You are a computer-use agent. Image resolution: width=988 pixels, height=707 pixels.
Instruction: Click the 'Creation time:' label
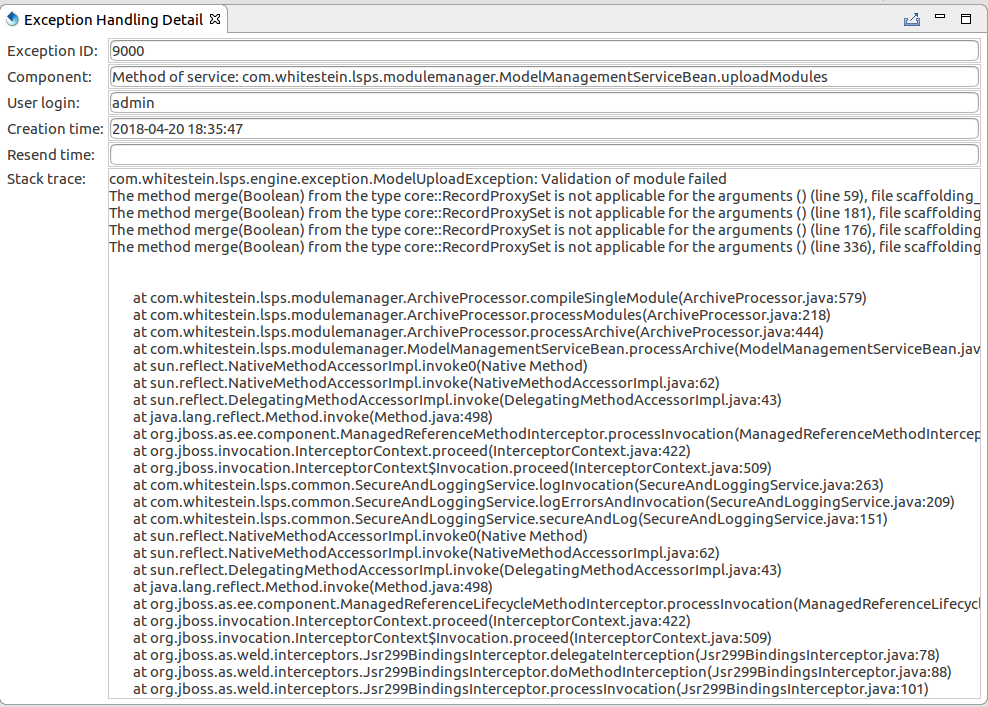coord(55,129)
